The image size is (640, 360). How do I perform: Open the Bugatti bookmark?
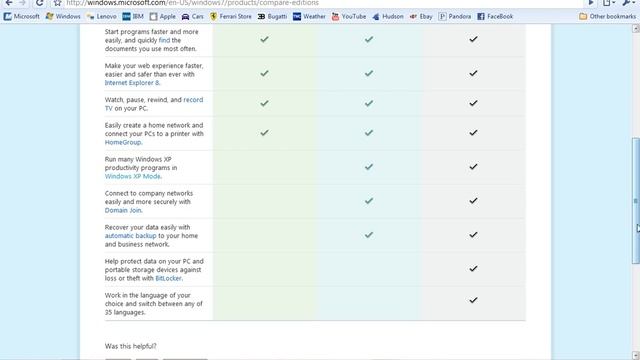click(x=272, y=16)
